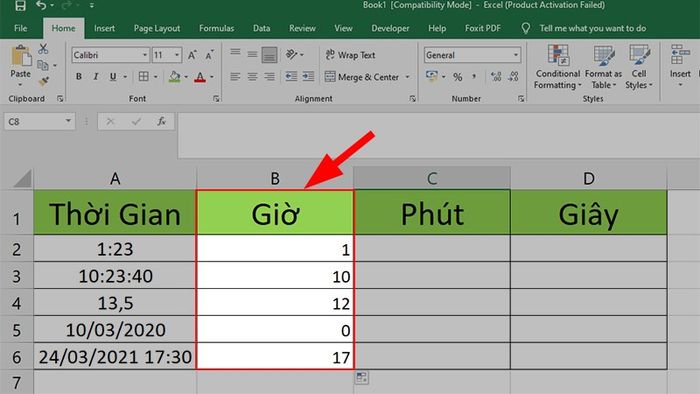
Task: Click Decrease Indent icon
Action: click(x=291, y=77)
